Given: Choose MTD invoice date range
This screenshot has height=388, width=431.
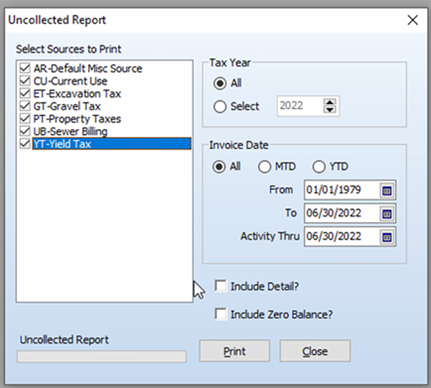Looking at the screenshot, I should pyautogui.click(x=264, y=166).
